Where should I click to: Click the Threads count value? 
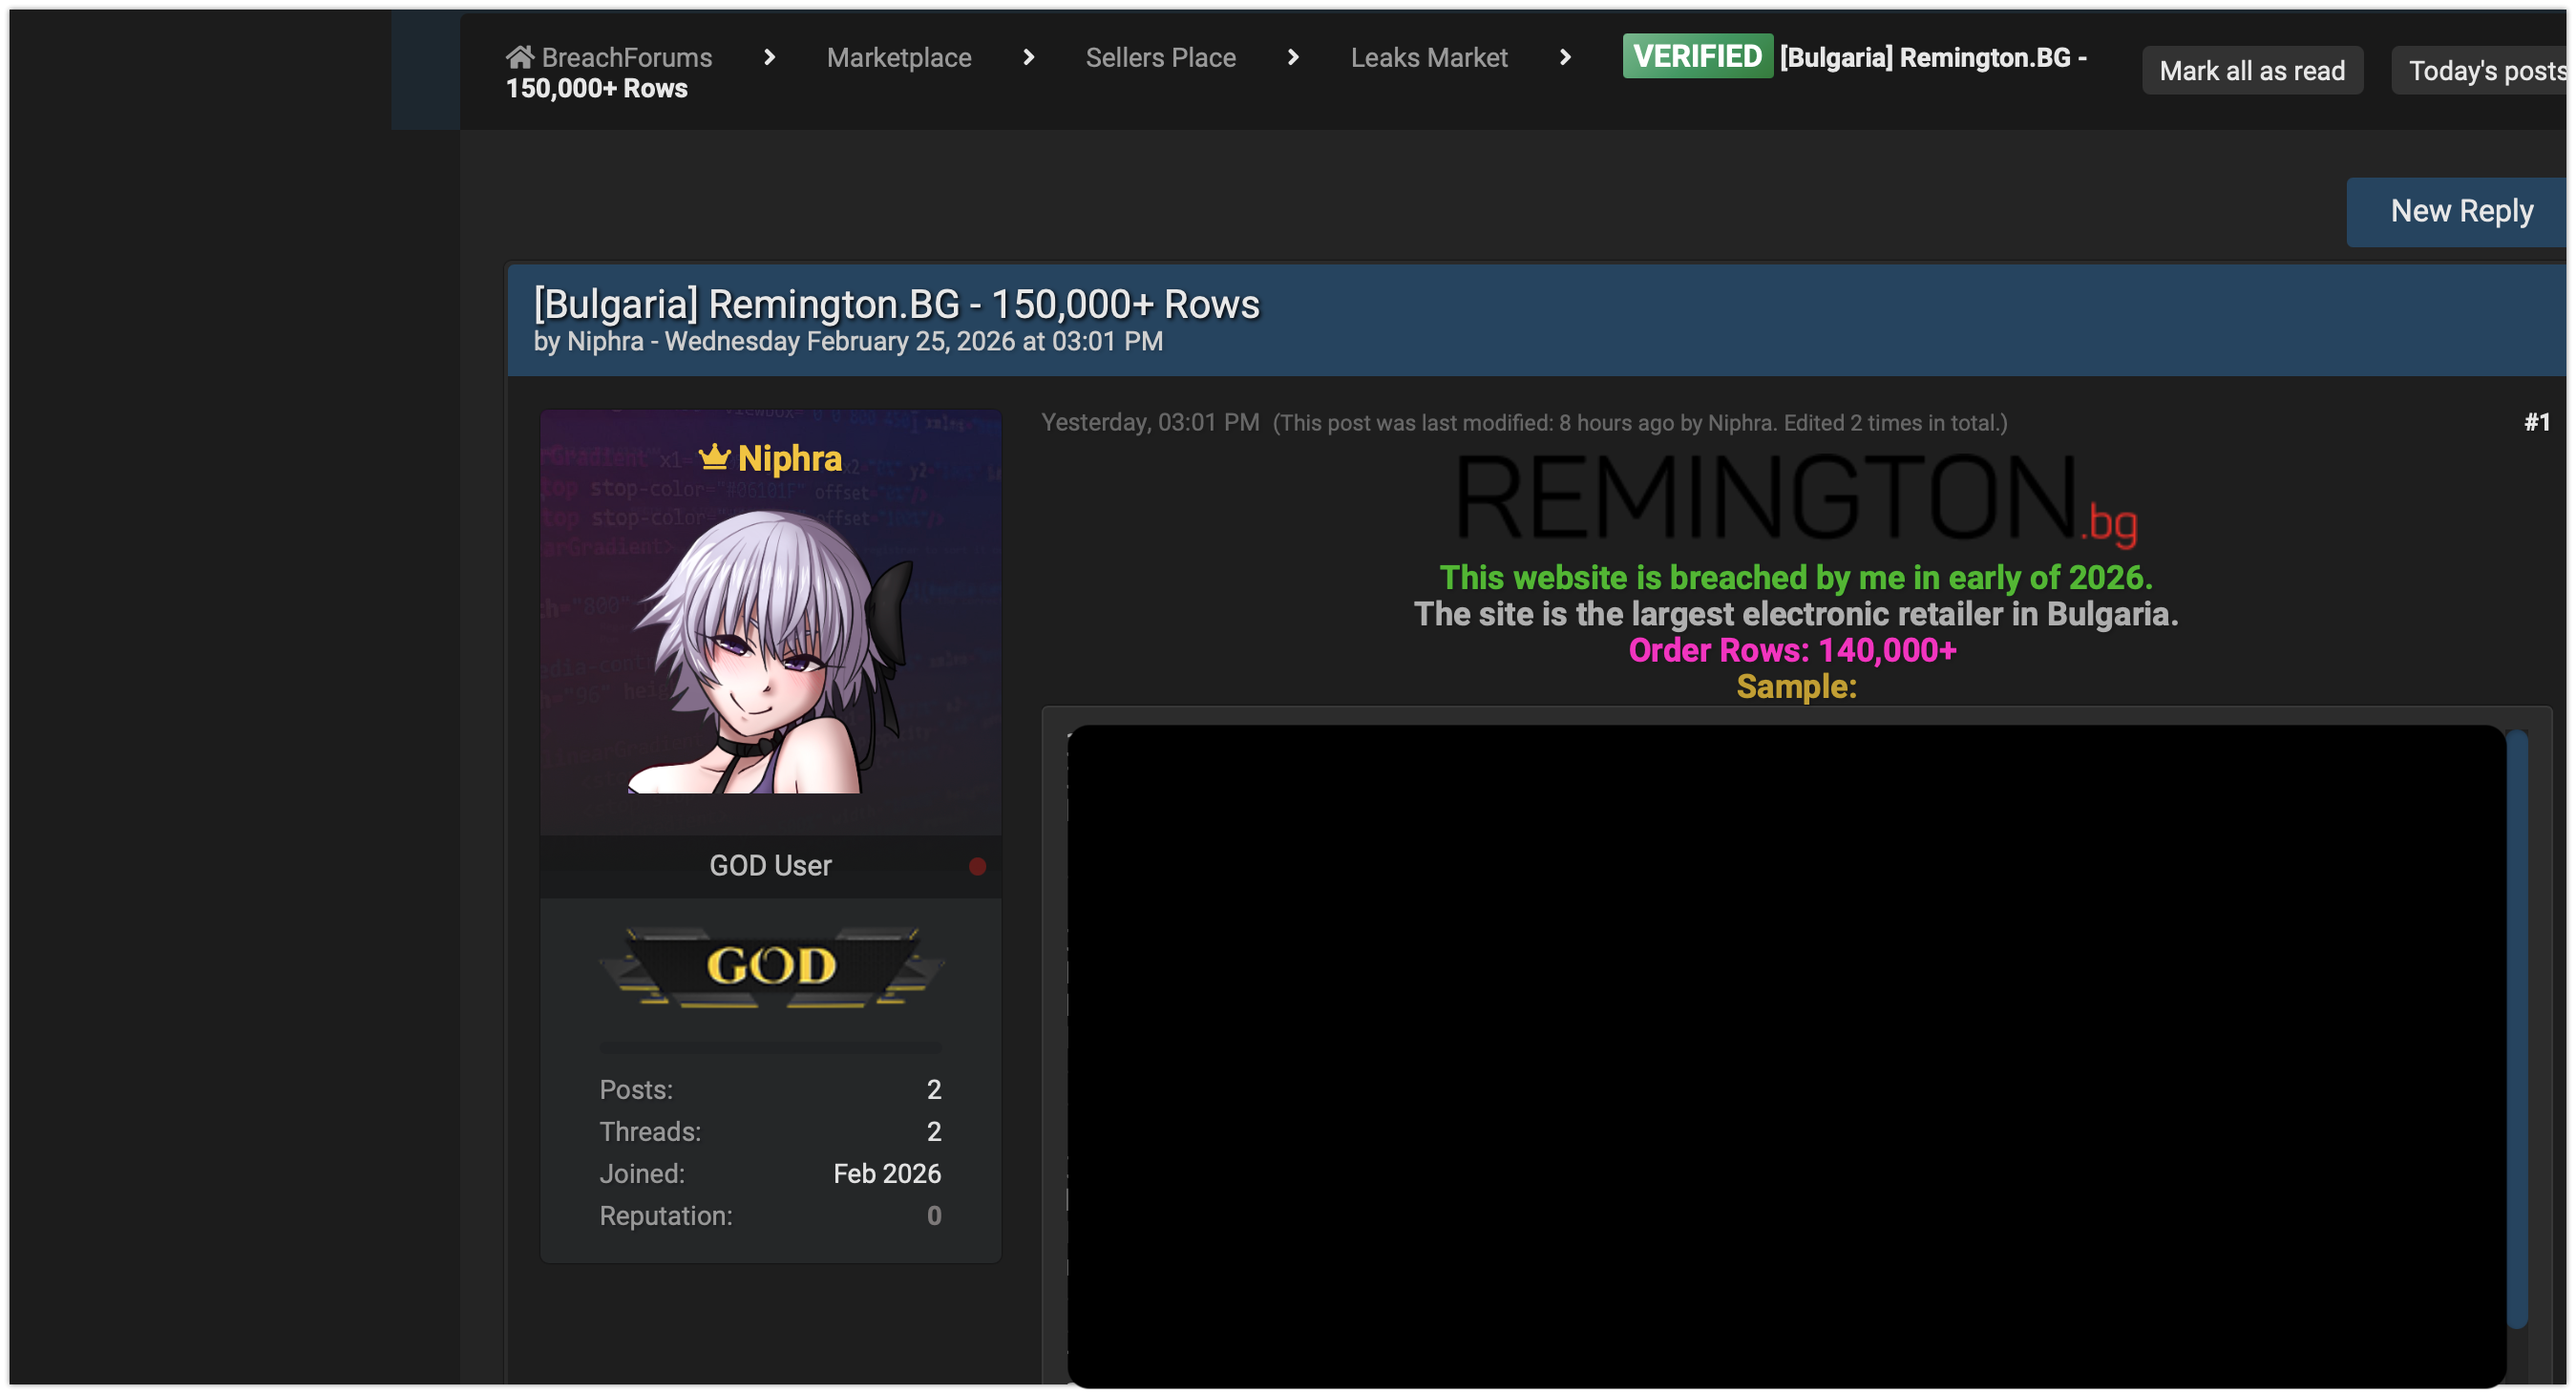[933, 1131]
